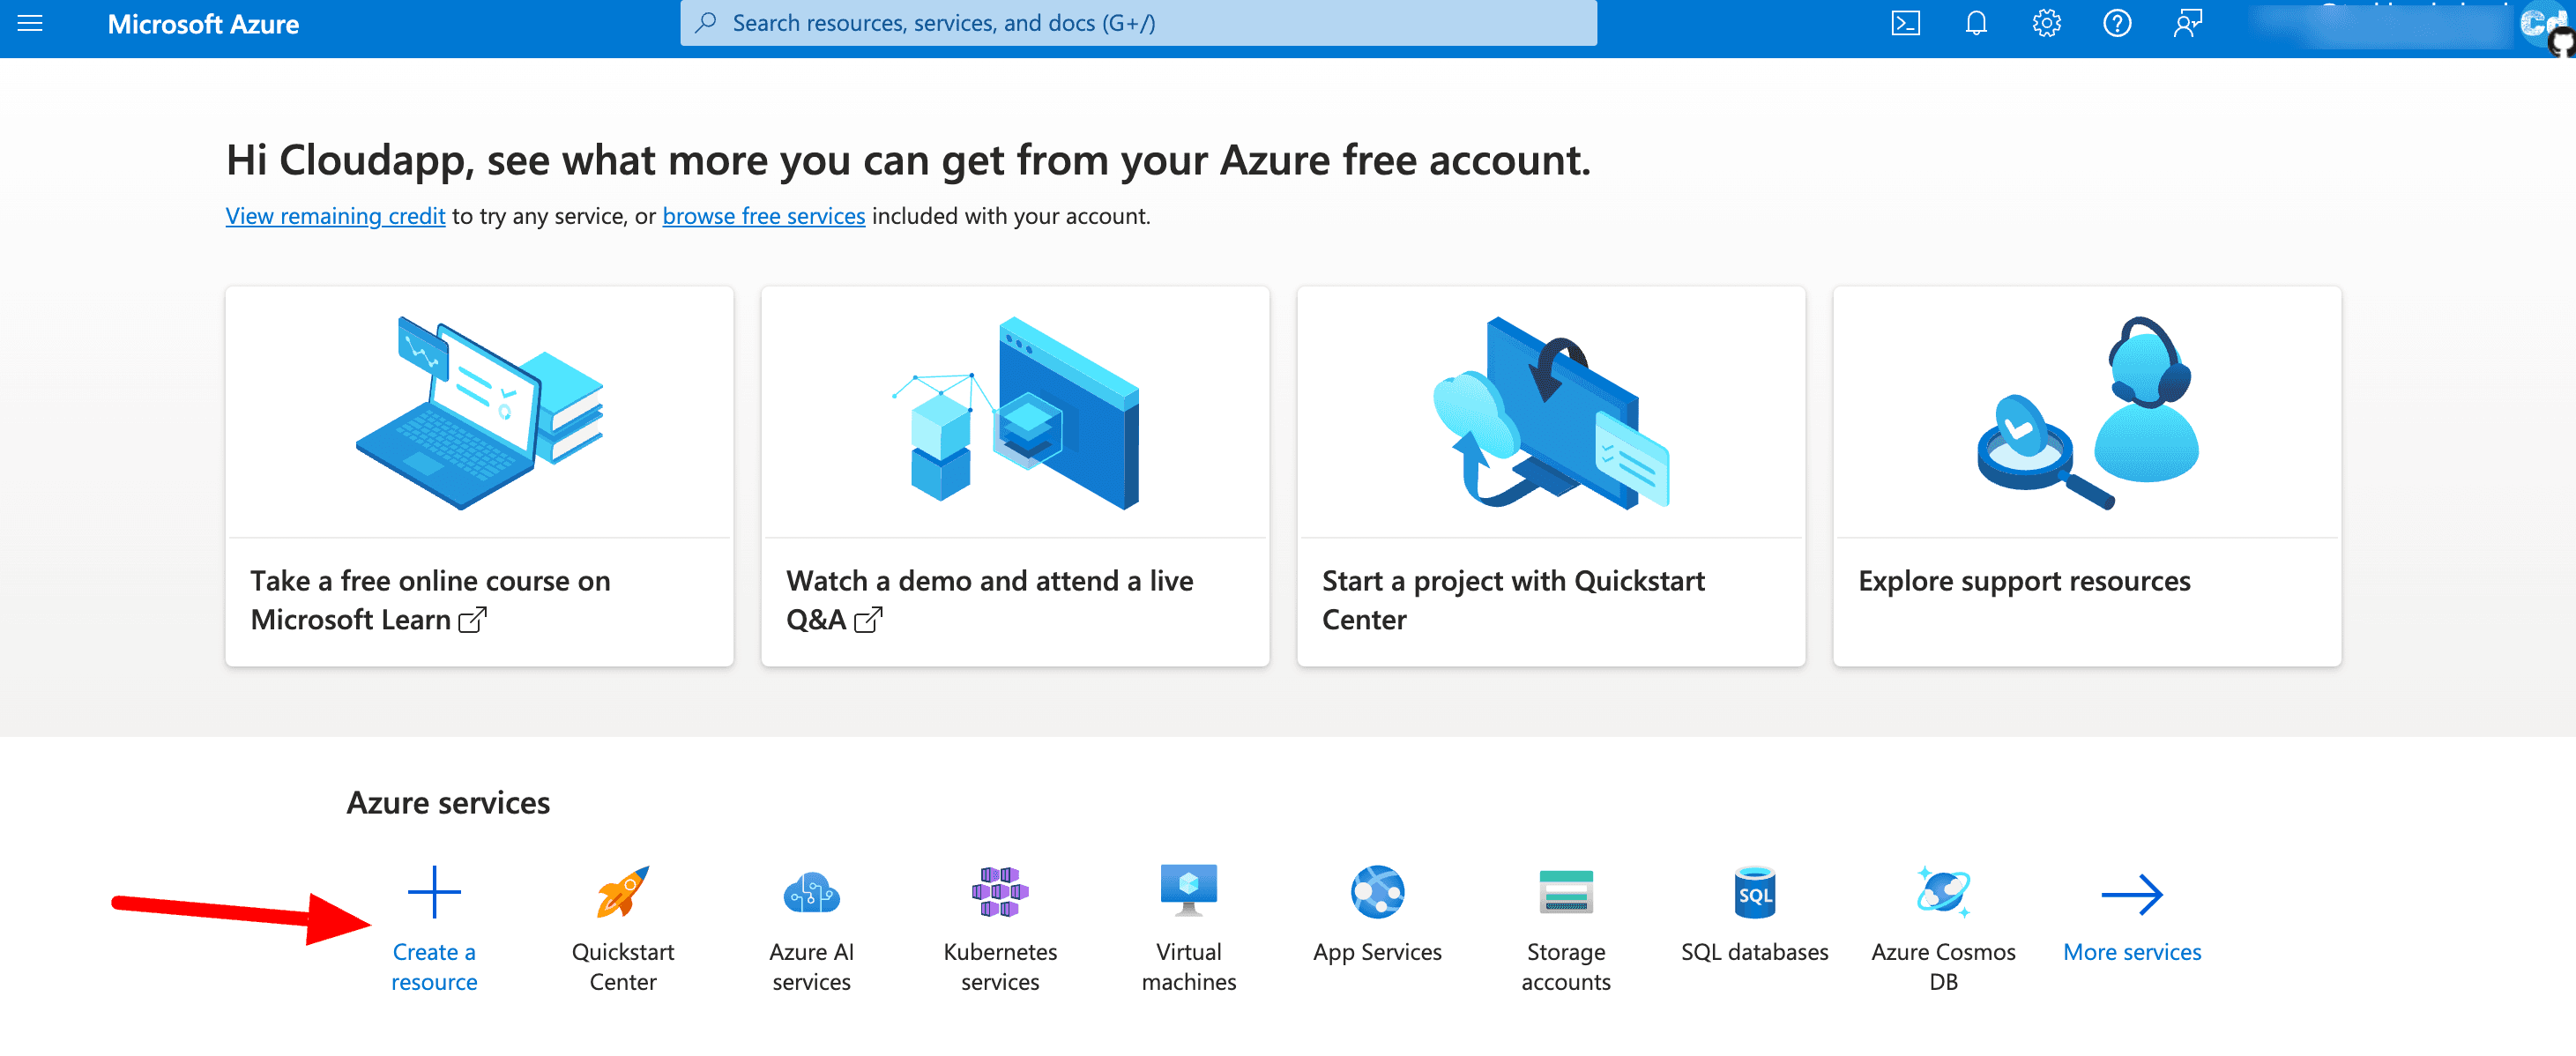Screen dimensions: 2576x1056
Task: Click inside the search resources field
Action: click(x=1140, y=22)
